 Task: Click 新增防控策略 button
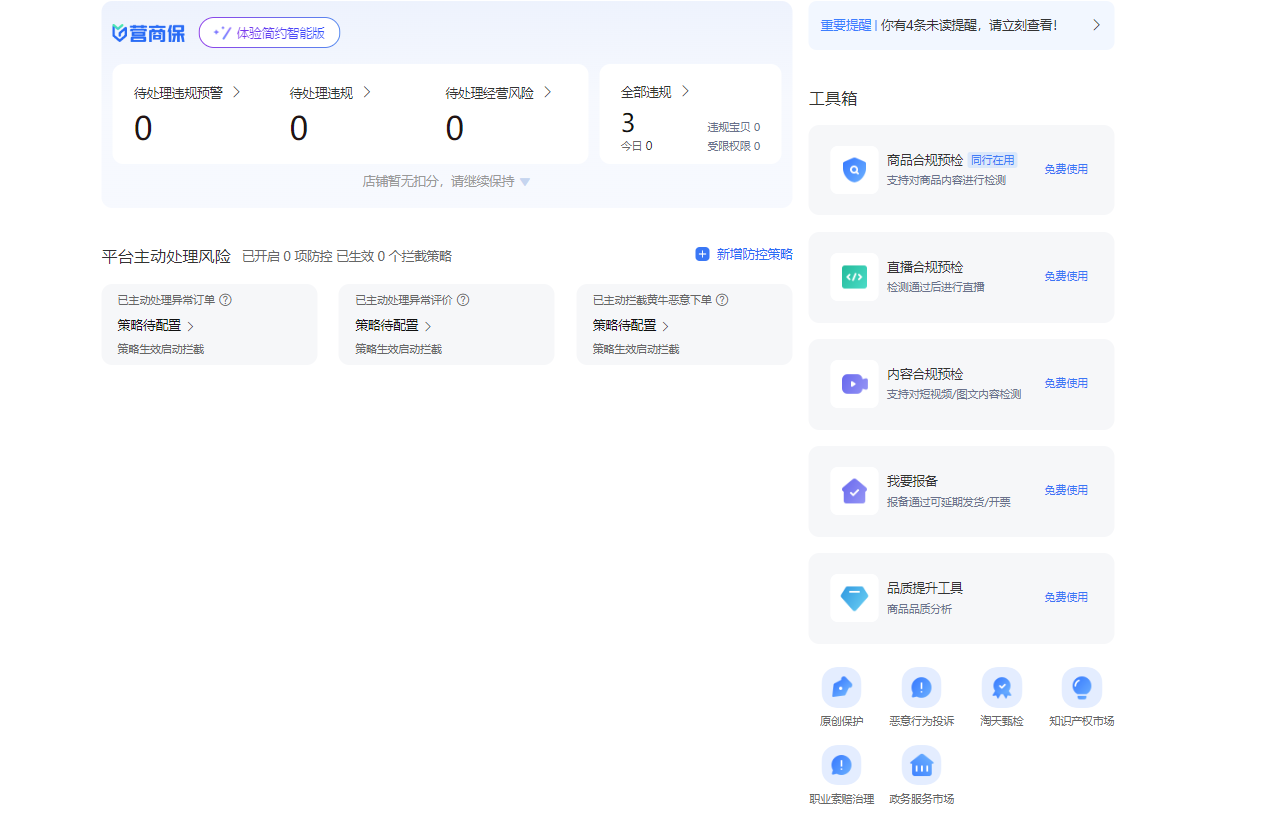(744, 255)
